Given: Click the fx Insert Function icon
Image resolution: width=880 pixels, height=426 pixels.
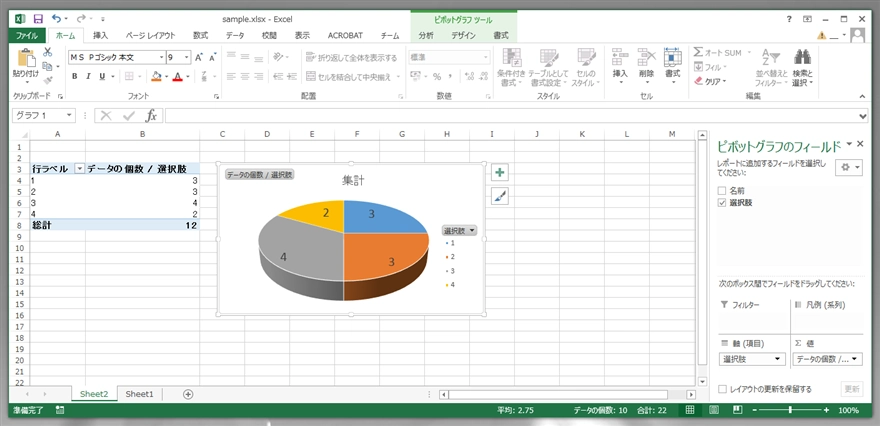Looking at the screenshot, I should (x=151, y=116).
